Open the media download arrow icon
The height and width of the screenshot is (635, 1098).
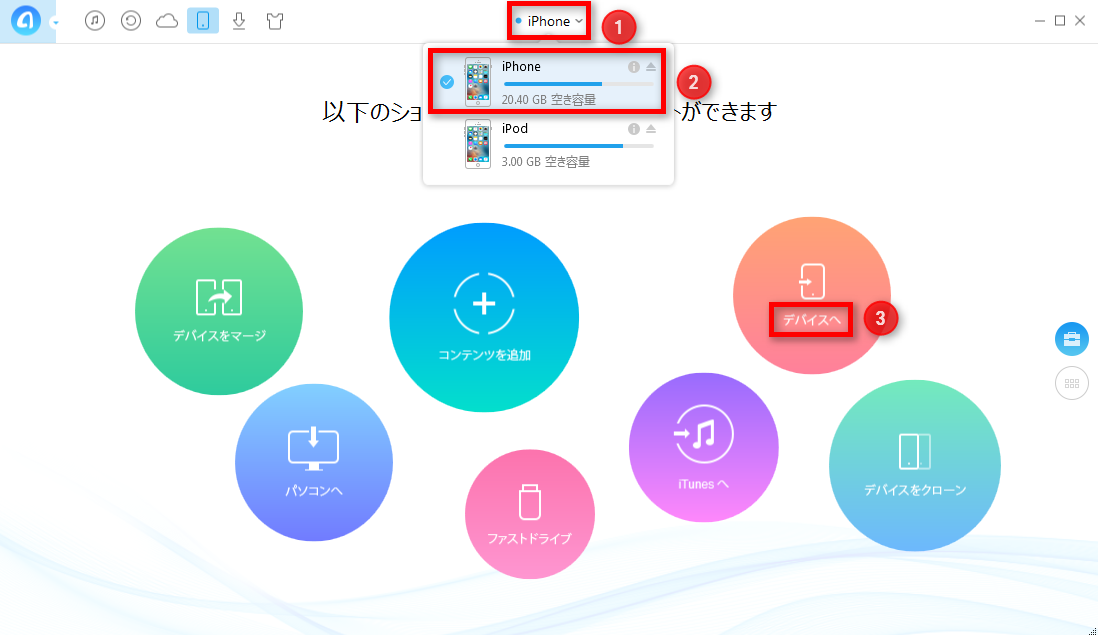(239, 21)
